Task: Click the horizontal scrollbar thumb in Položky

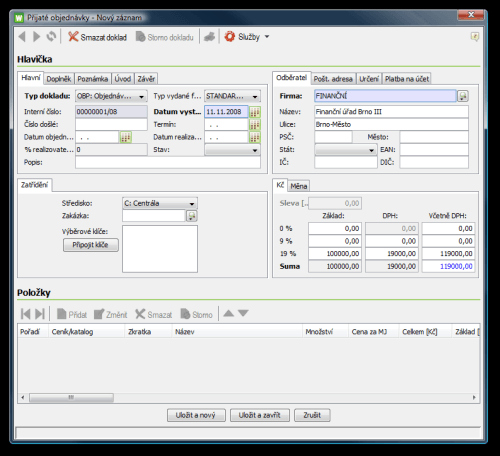Action: pos(71,398)
